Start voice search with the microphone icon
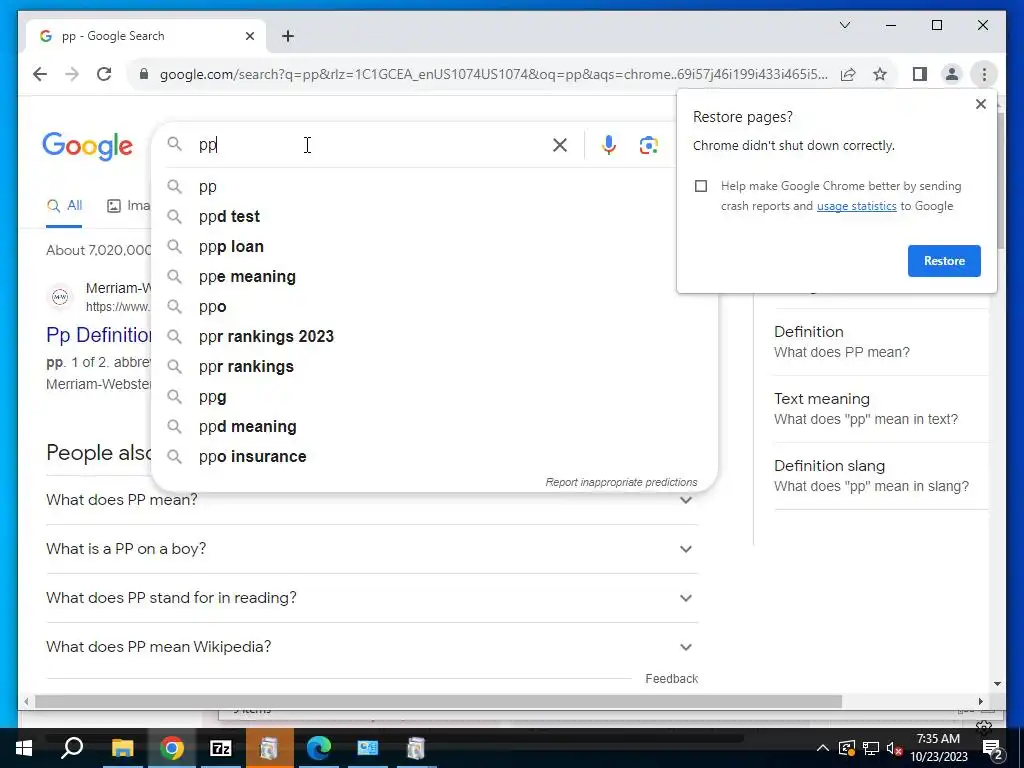1024x768 pixels. point(609,145)
